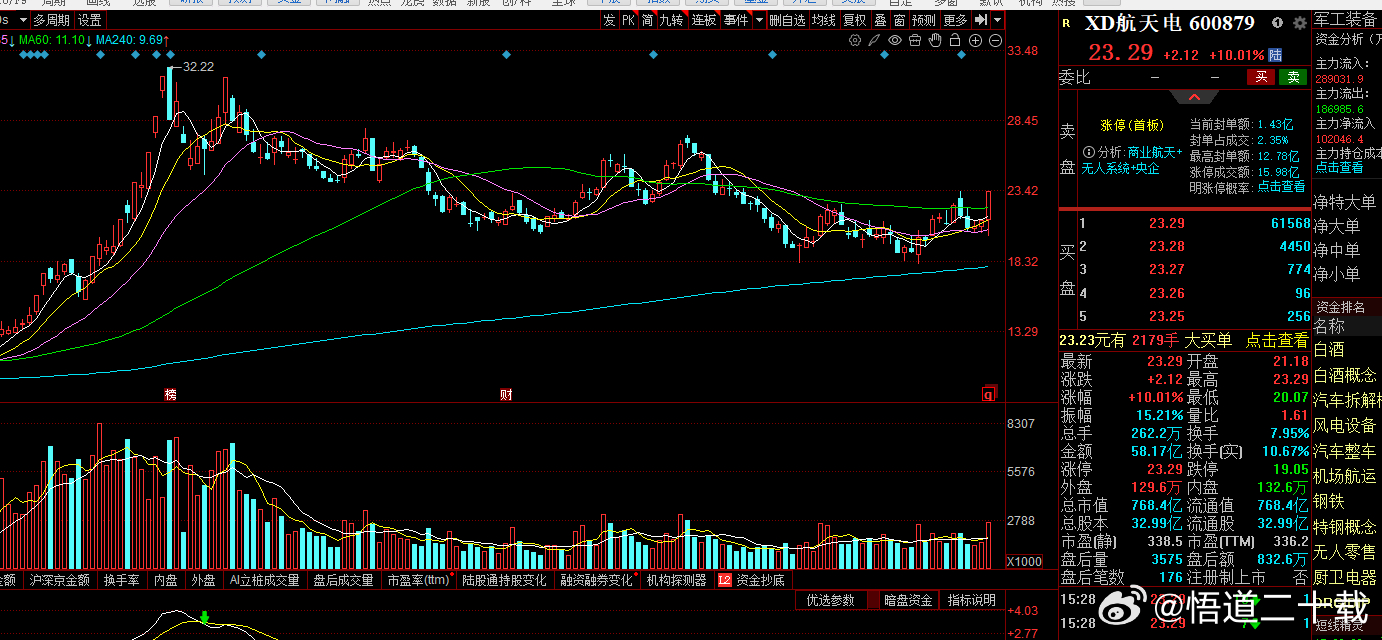Toggle the eye visibility icon on chart
Screen dimensions: 1382x640
coord(895,40)
